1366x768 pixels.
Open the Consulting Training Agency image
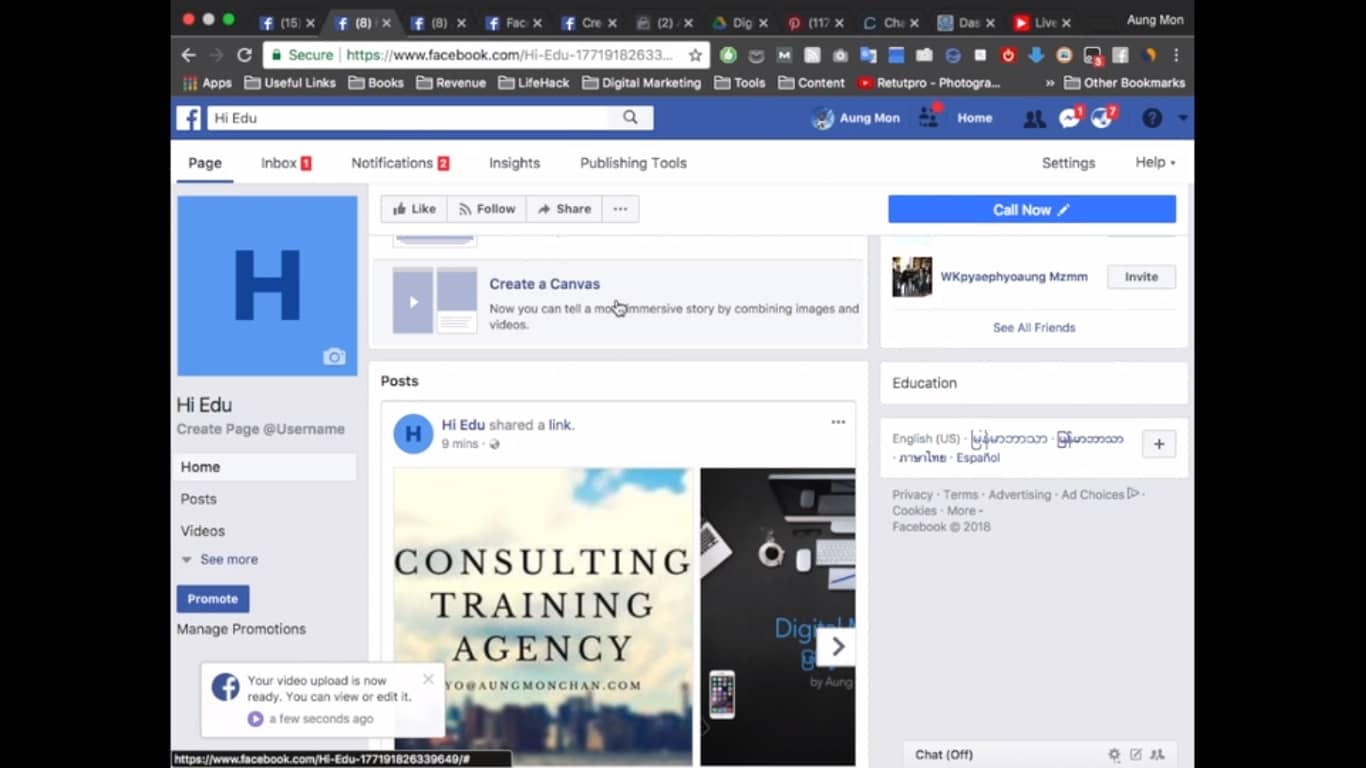[x=543, y=617]
